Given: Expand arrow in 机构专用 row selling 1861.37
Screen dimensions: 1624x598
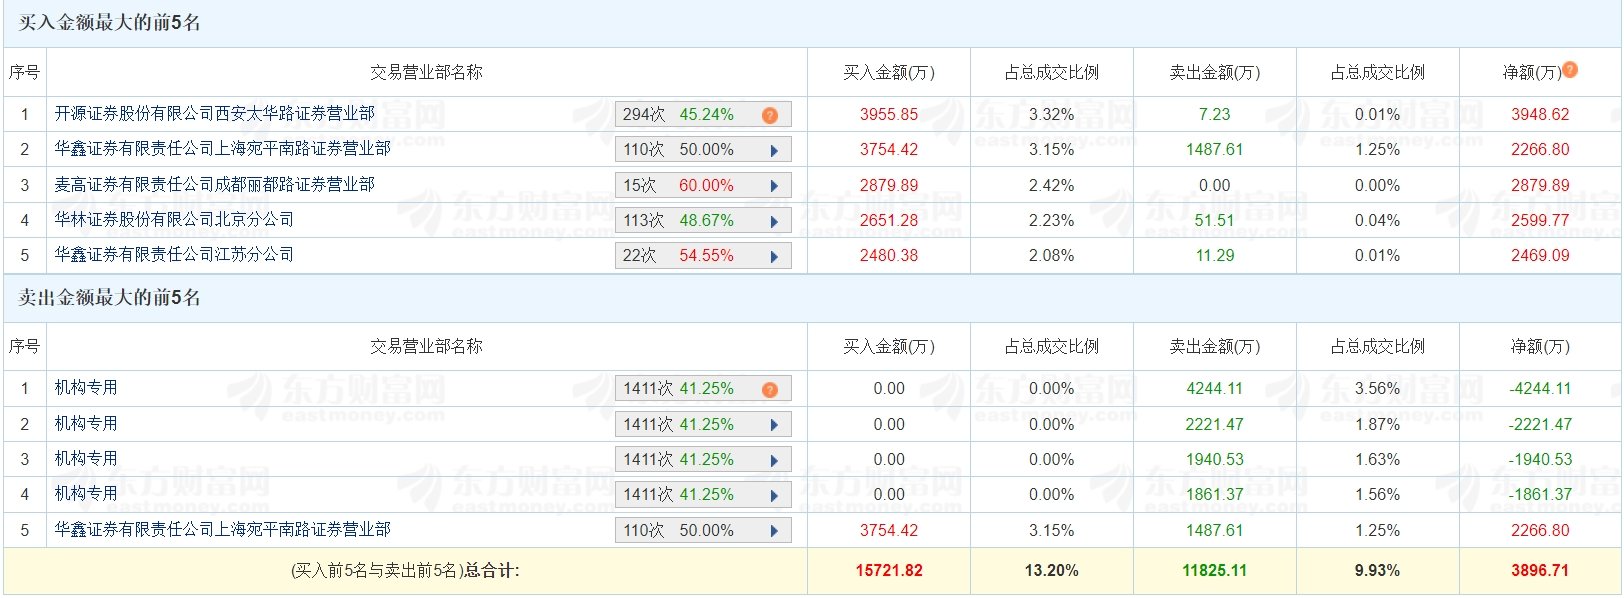Looking at the screenshot, I should click(x=774, y=495).
